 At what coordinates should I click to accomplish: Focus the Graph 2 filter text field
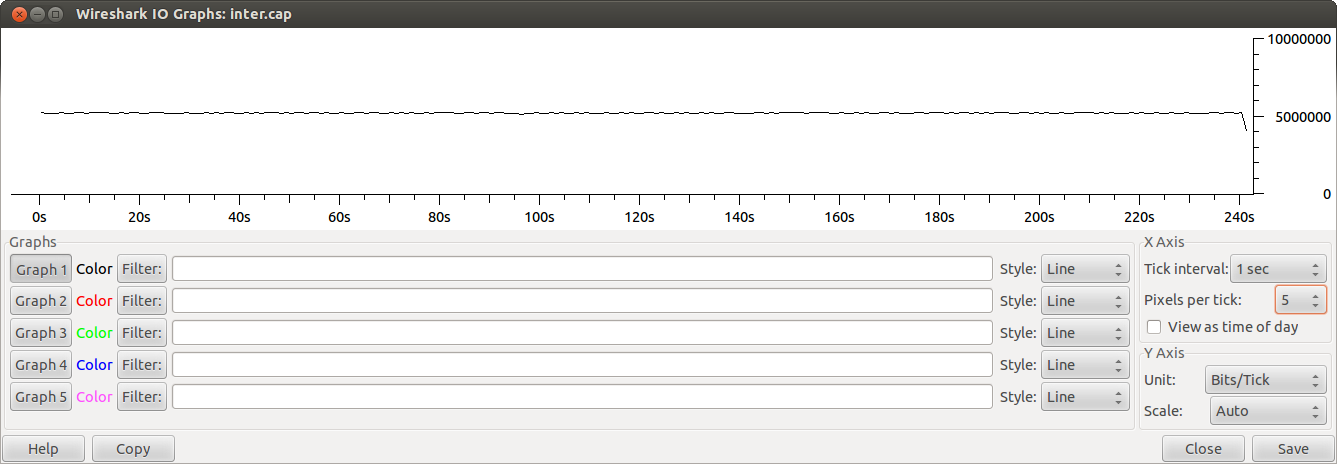coord(582,301)
